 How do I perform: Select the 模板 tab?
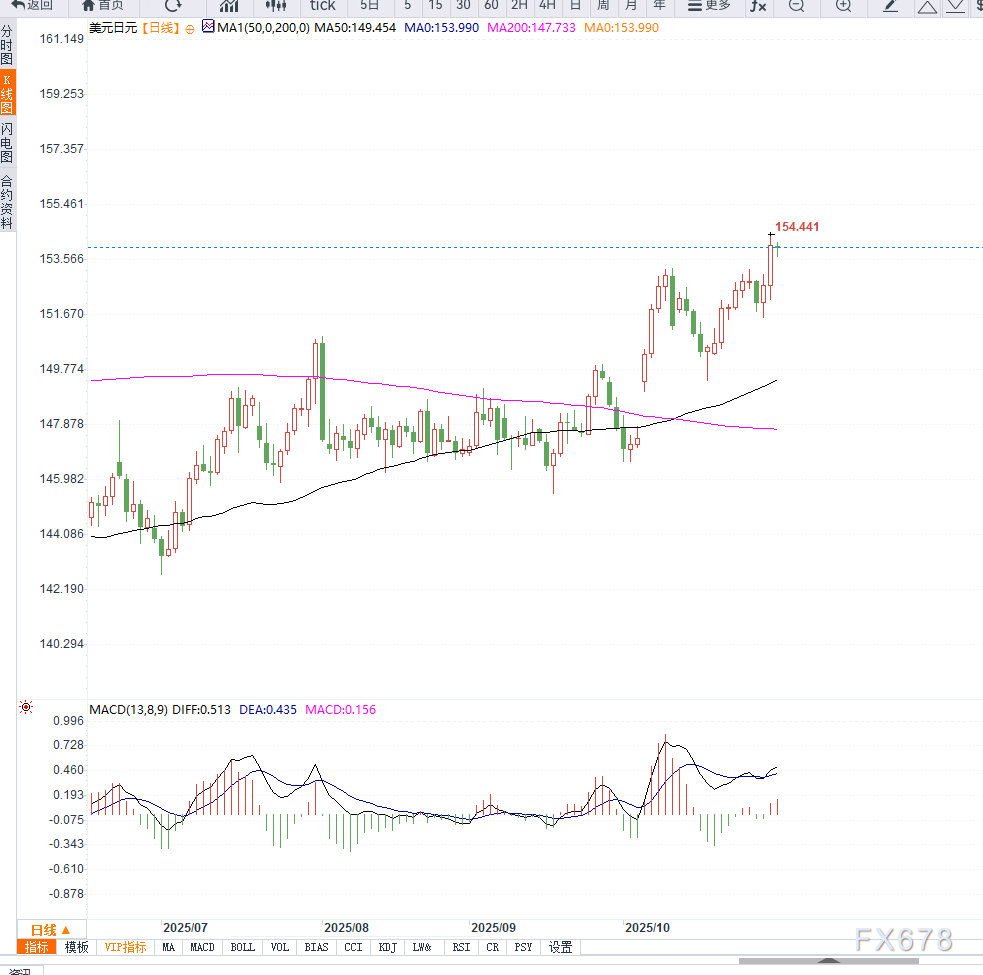pos(76,947)
